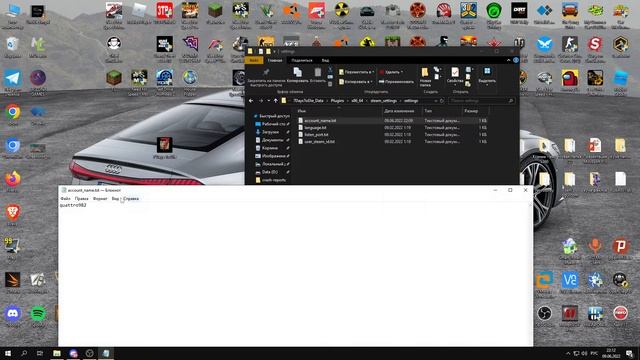Image resolution: width=640 pixels, height=360 pixels.
Task: Open Выделить dropdown in Explorer ribbon
Action: click(x=487, y=76)
